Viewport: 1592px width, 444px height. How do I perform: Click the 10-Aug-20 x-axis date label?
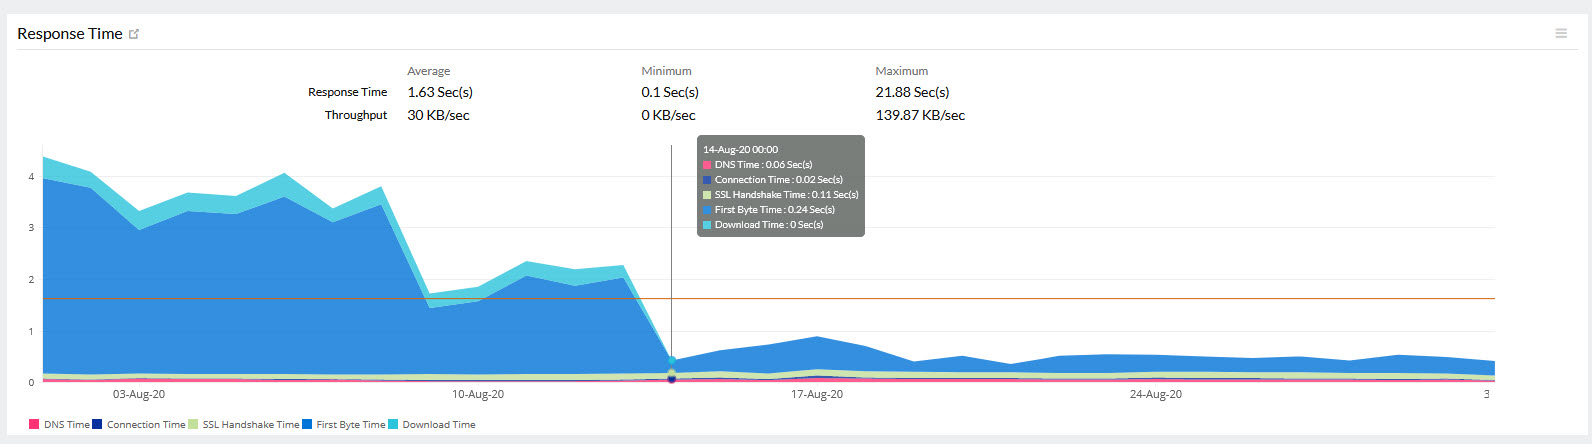(478, 395)
